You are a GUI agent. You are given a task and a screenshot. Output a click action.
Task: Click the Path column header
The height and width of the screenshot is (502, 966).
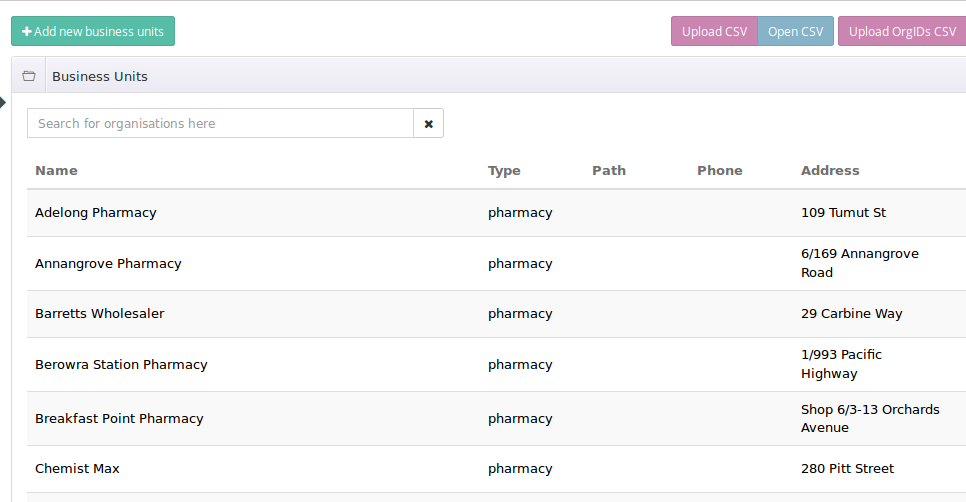pyautogui.click(x=609, y=171)
